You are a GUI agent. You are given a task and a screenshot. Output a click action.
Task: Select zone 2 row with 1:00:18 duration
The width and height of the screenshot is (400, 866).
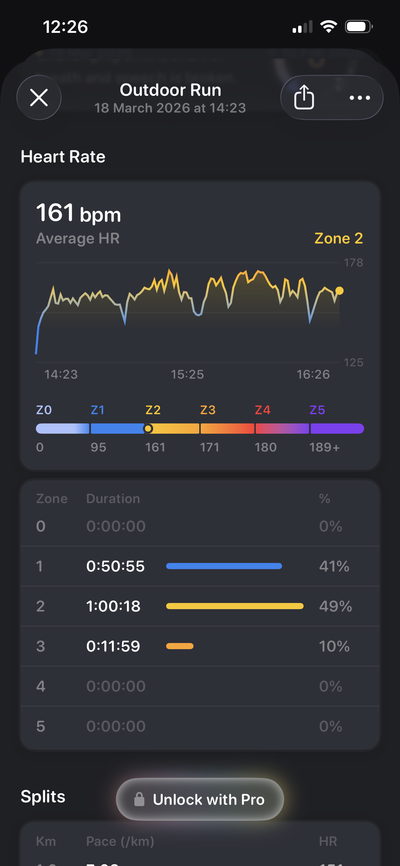200,606
